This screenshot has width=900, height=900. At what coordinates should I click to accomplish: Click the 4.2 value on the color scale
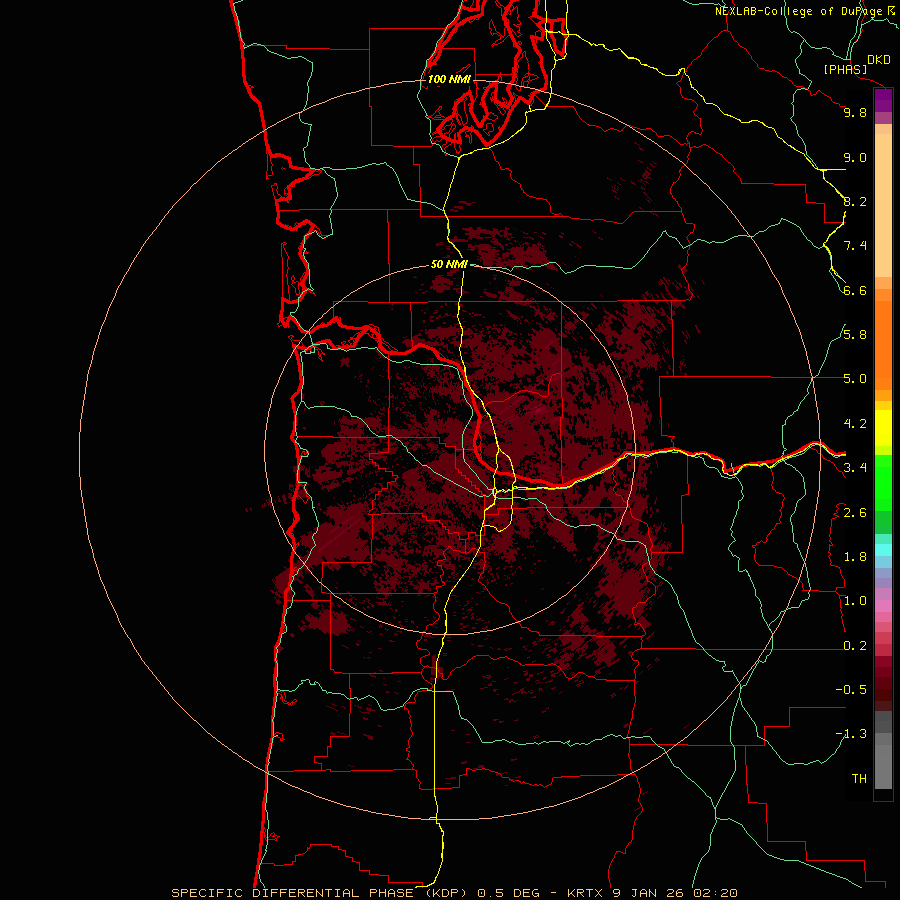[x=855, y=423]
